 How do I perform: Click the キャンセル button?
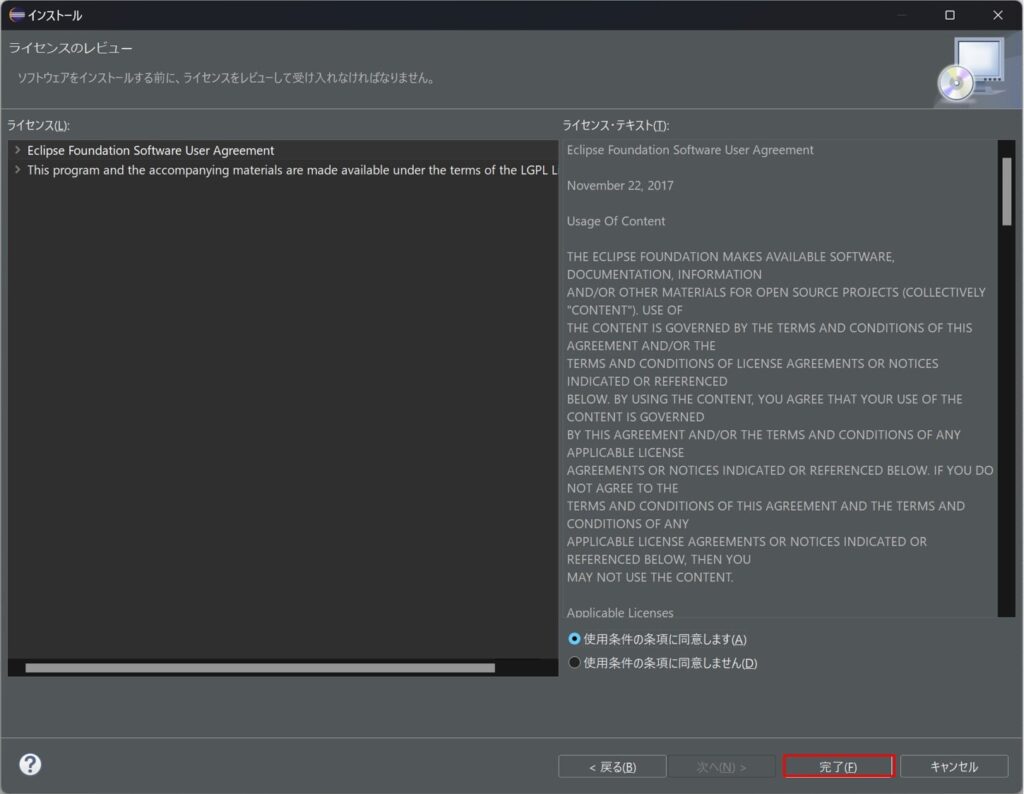click(954, 765)
